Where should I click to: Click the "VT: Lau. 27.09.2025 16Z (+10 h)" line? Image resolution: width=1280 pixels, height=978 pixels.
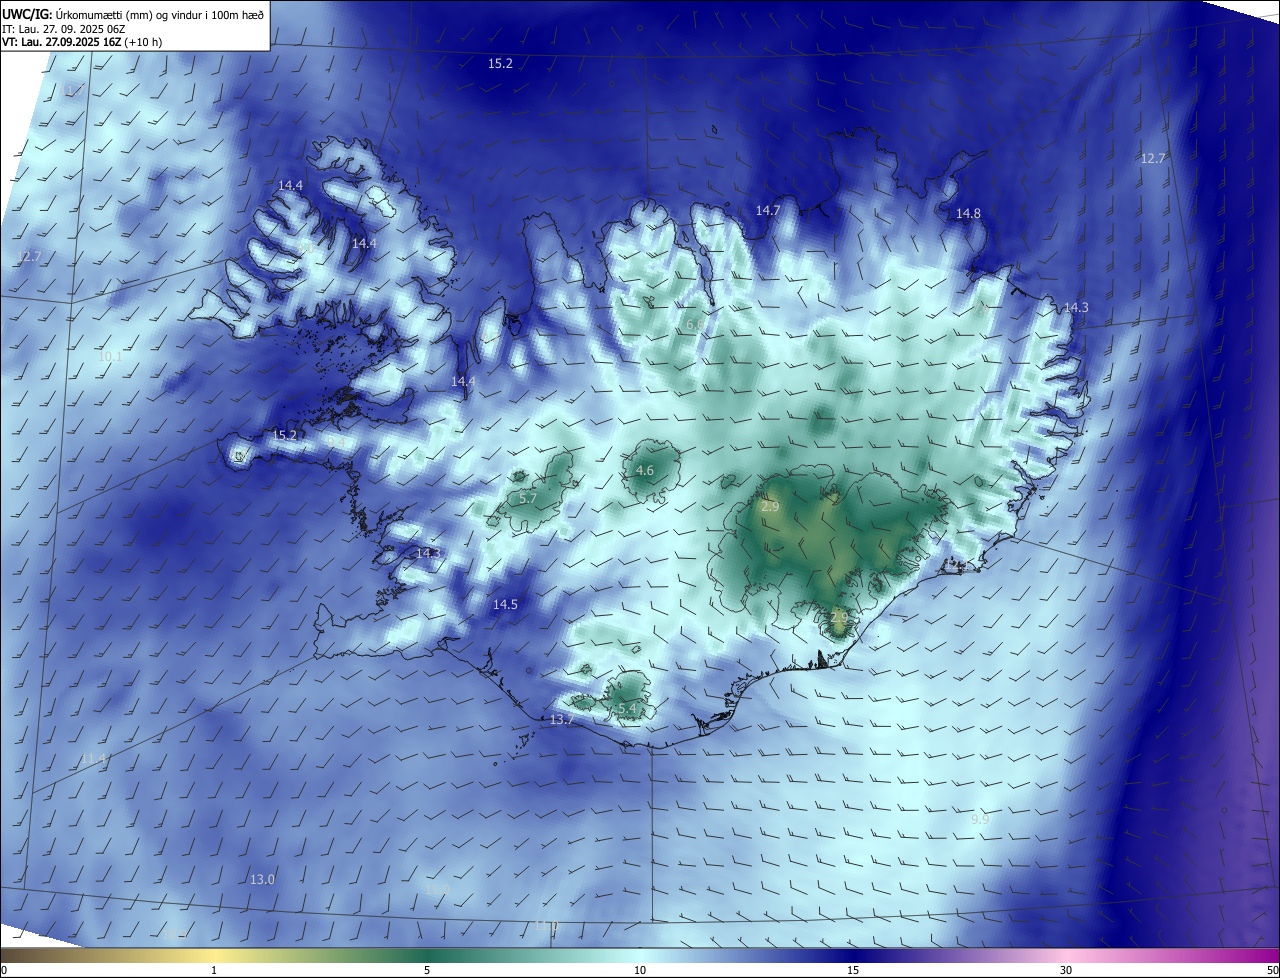click(x=82, y=42)
